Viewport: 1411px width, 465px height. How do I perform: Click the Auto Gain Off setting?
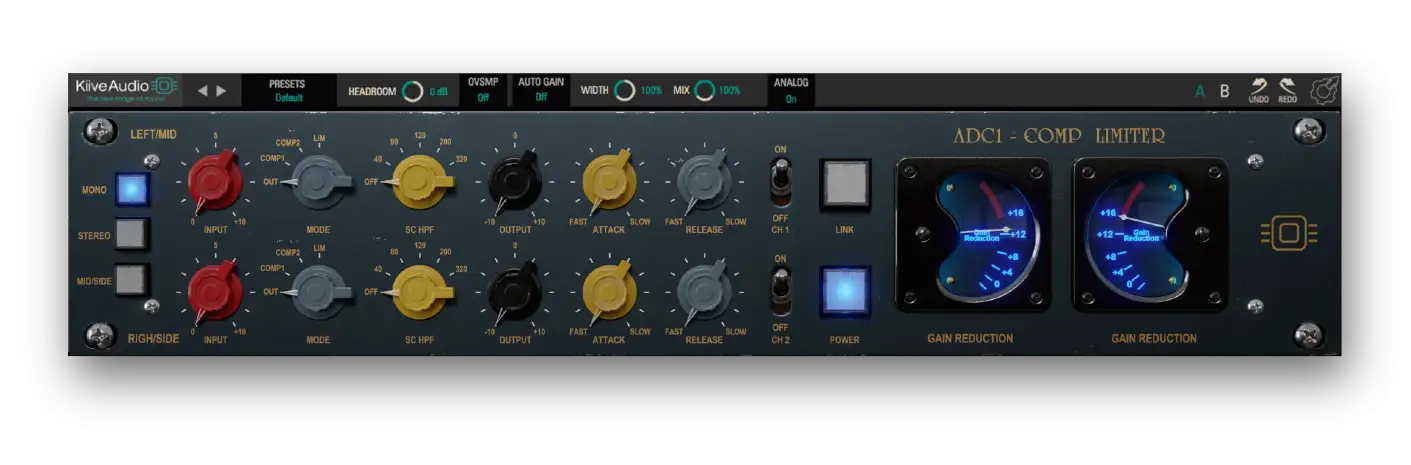(541, 91)
